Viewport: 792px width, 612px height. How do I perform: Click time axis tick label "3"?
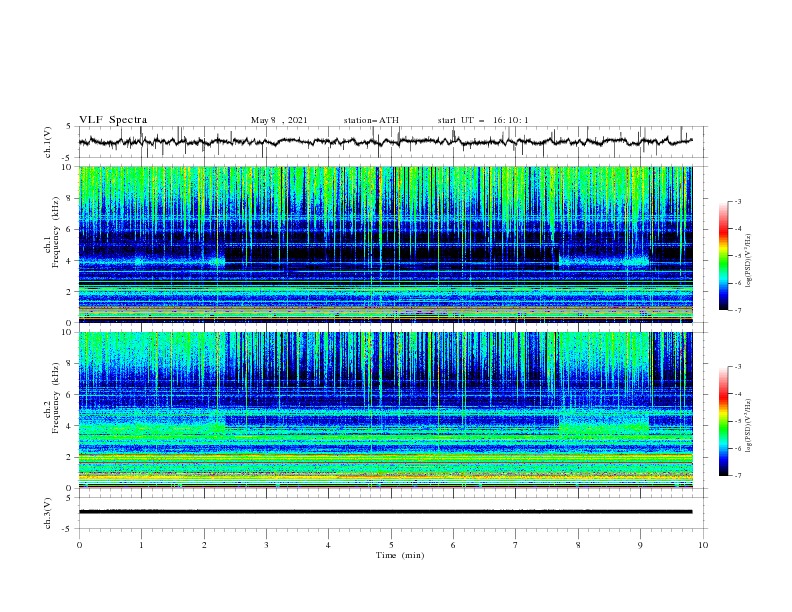pos(266,545)
